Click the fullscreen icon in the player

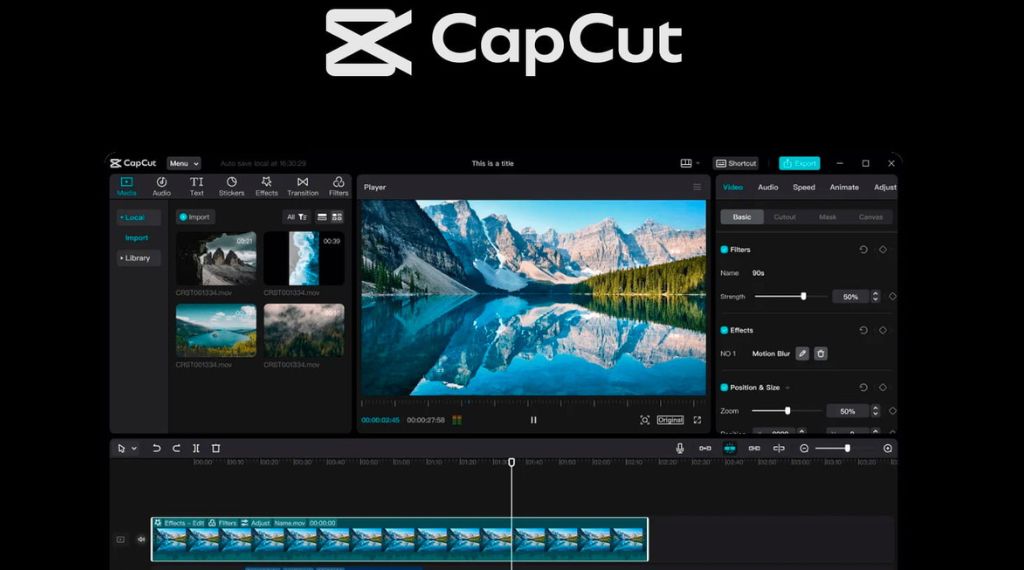click(x=697, y=420)
